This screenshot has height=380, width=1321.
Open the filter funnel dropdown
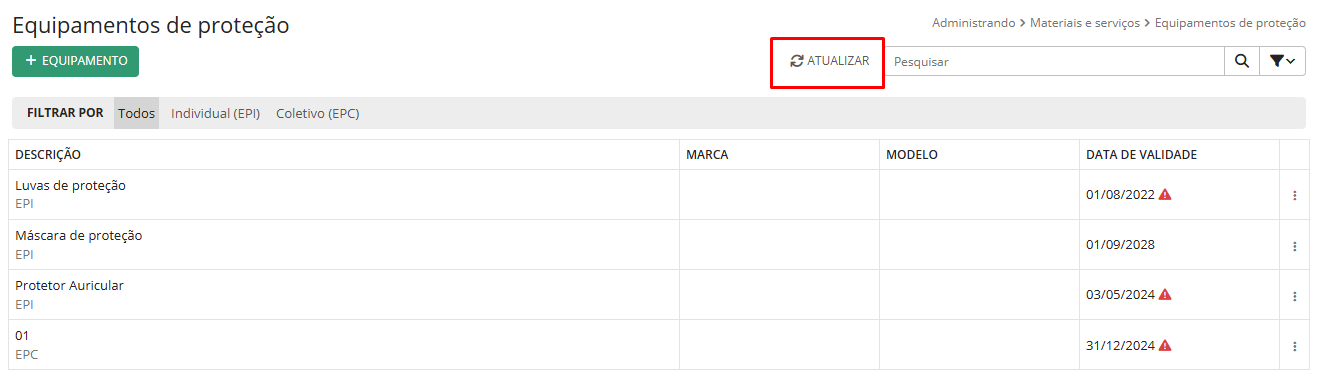tap(1282, 61)
